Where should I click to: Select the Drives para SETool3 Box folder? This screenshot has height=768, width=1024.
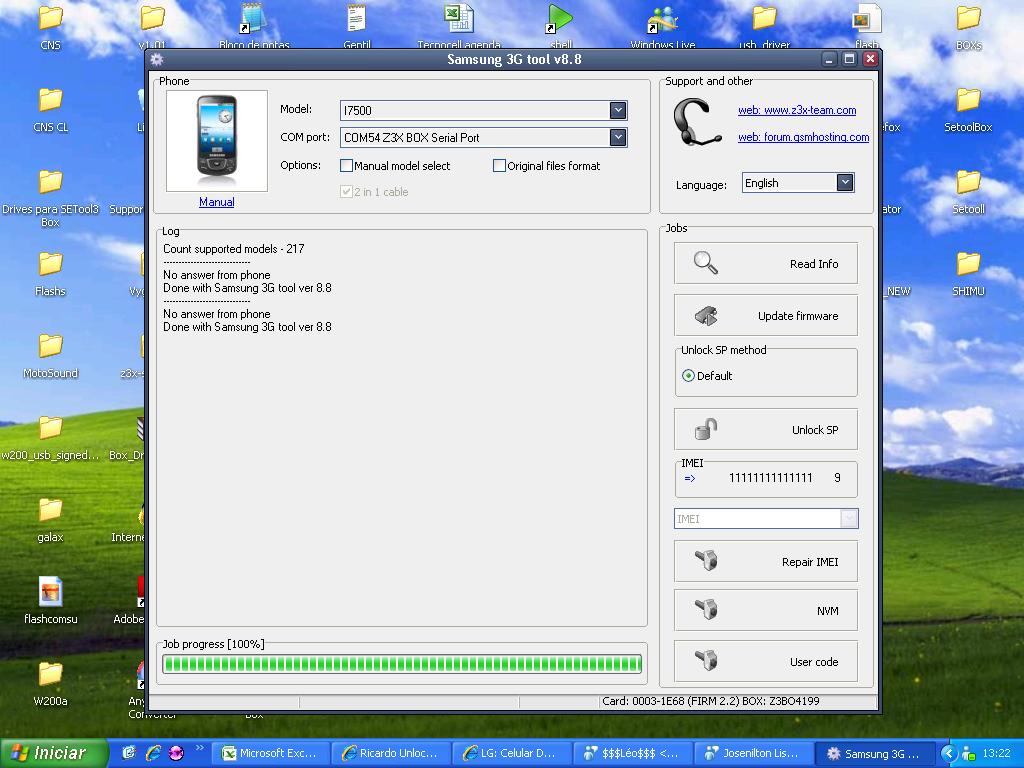pyautogui.click(x=50, y=198)
